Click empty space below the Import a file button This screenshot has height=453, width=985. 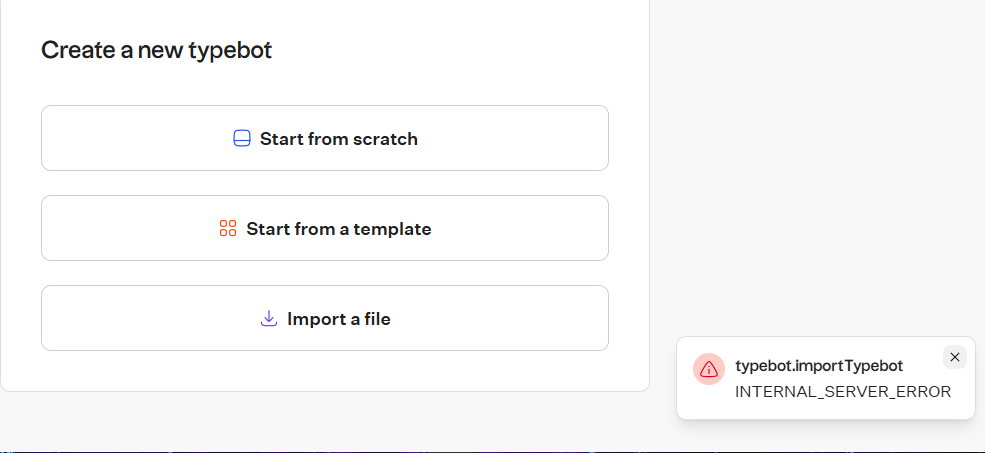[324, 370]
